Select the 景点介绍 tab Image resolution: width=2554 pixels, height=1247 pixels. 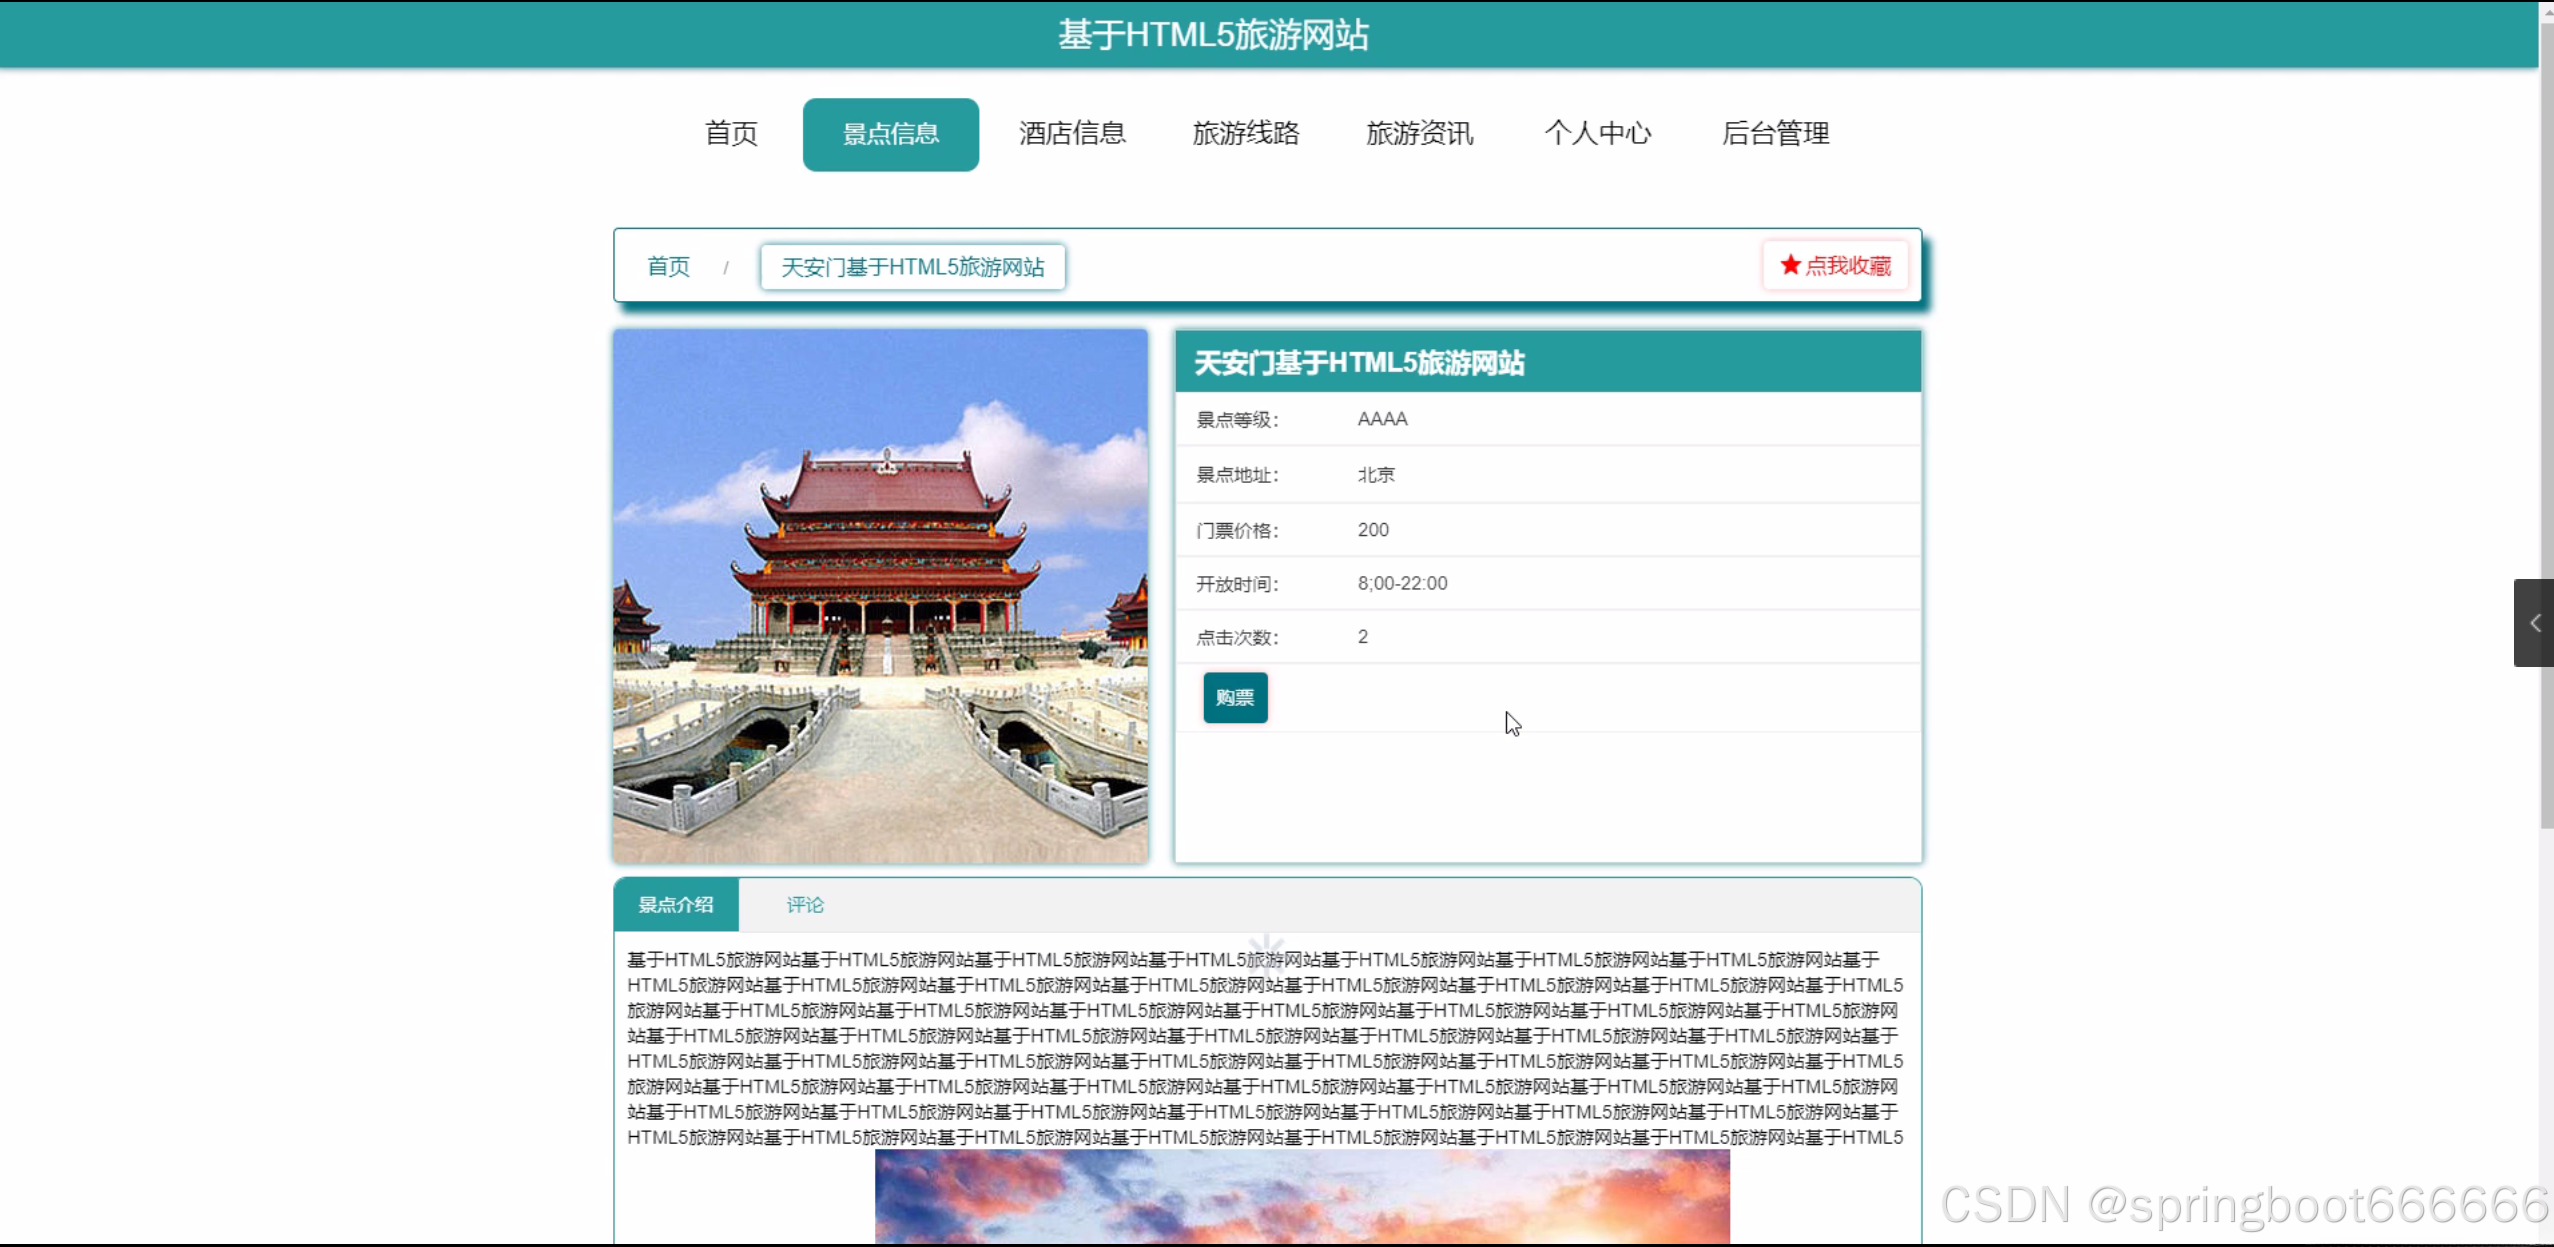676,905
